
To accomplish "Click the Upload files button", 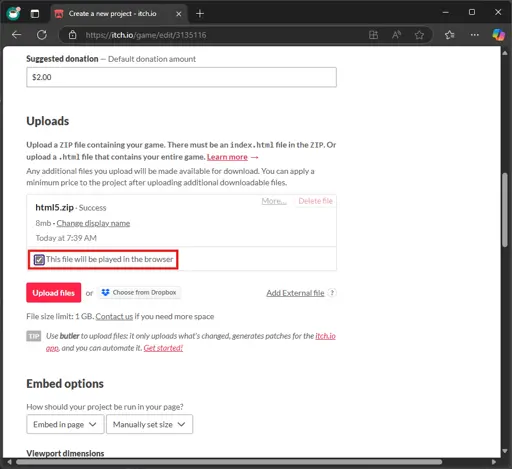I will [54, 293].
